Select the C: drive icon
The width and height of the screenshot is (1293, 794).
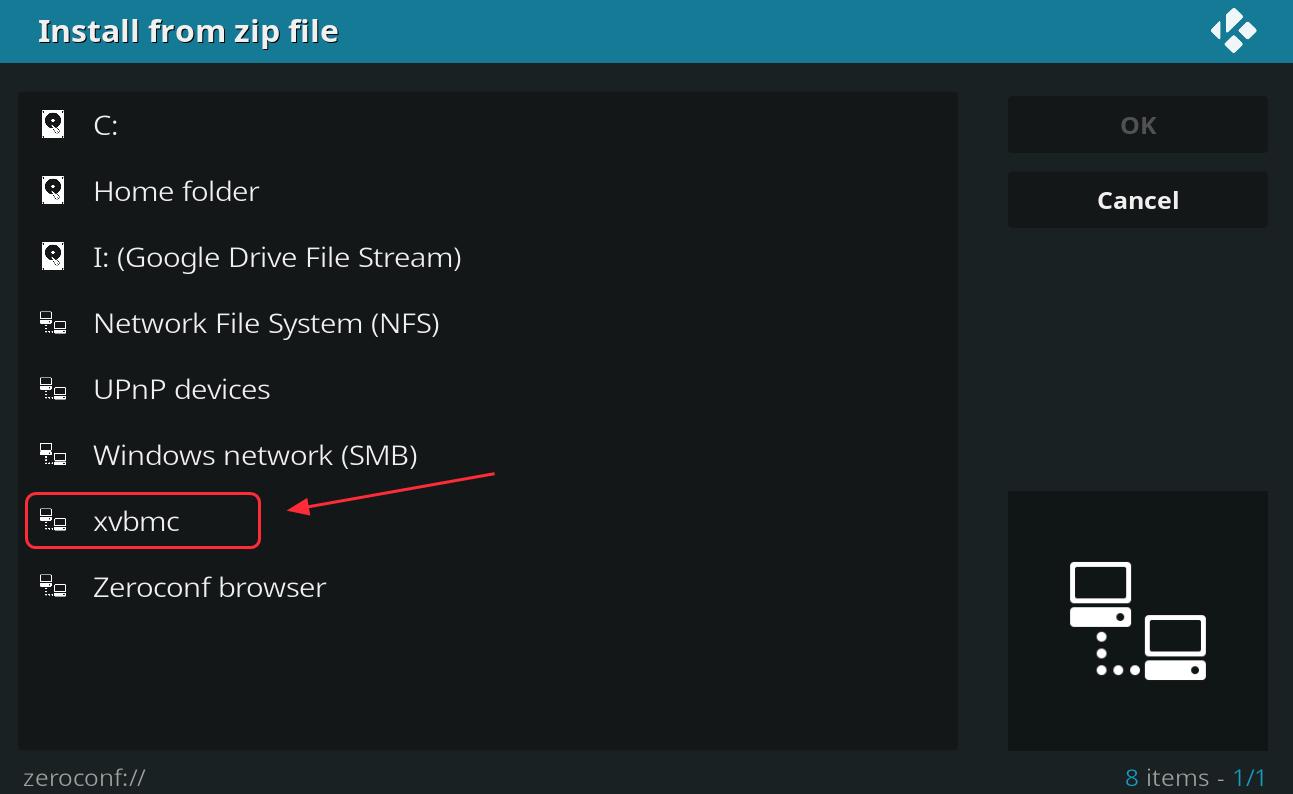[53, 124]
